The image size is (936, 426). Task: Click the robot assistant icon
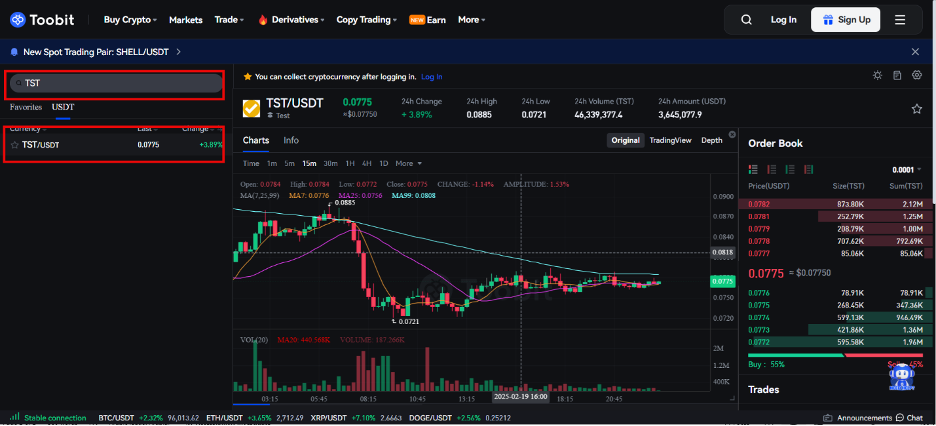pos(901,376)
